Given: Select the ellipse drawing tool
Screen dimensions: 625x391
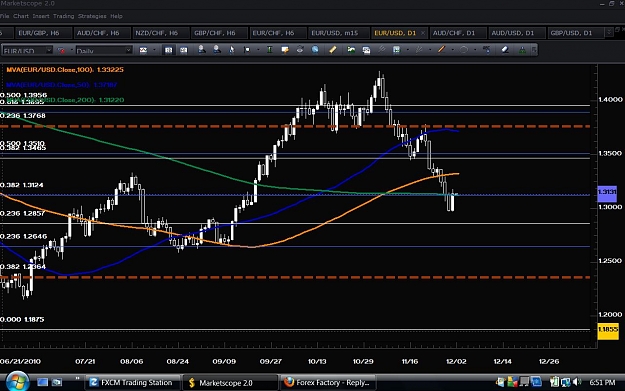Looking at the screenshot, I should click(464, 49).
